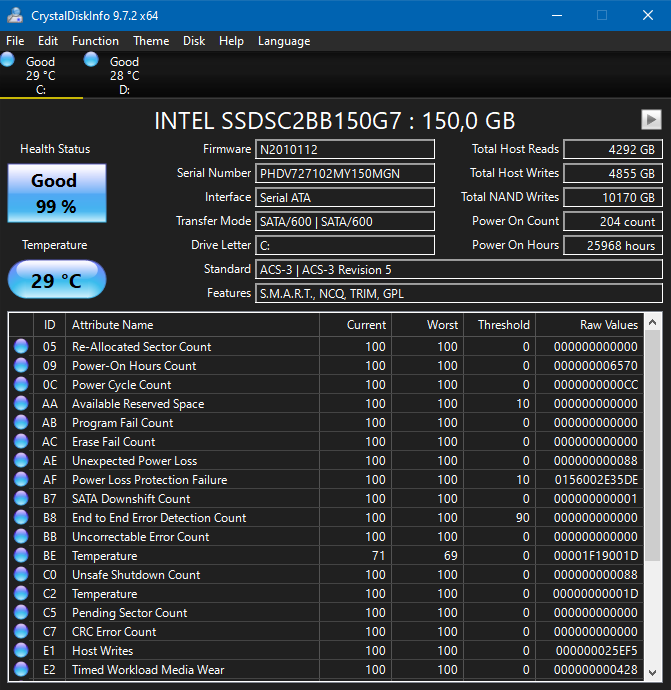The image size is (671, 690).
Task: Click status orb for Power Loss Protection Failure
Action: (x=21, y=479)
